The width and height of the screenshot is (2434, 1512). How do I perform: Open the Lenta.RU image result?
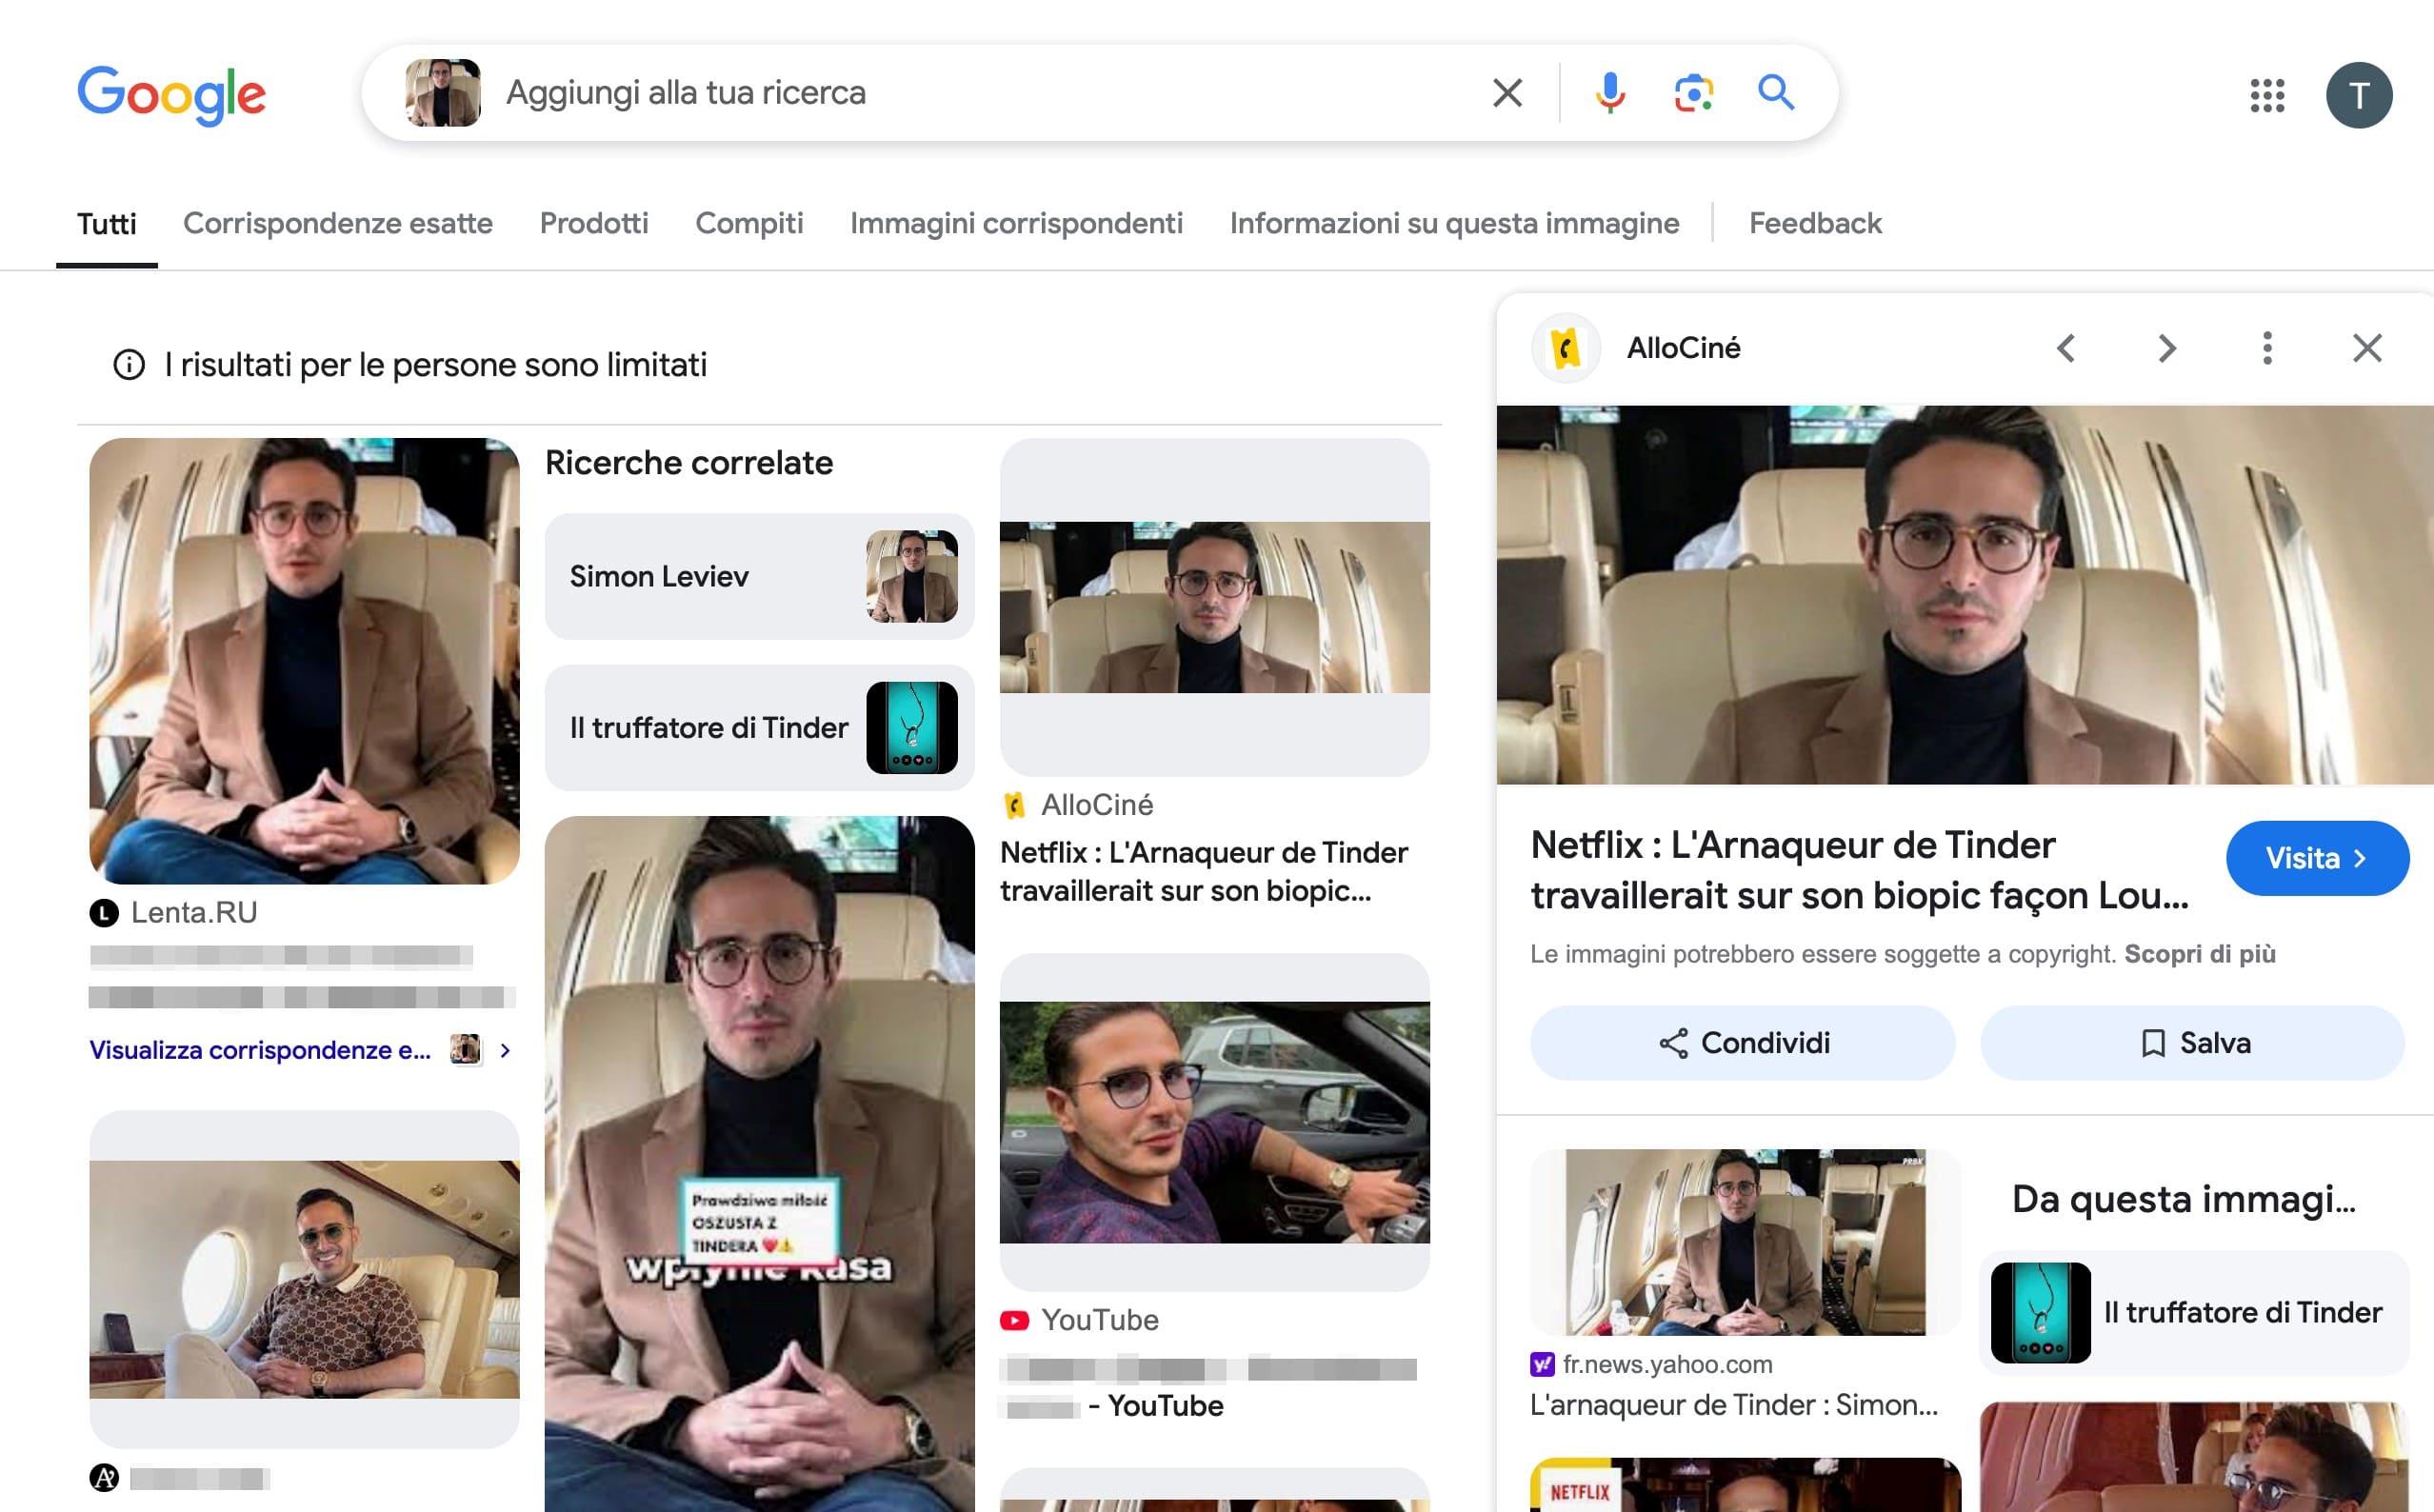(x=304, y=661)
